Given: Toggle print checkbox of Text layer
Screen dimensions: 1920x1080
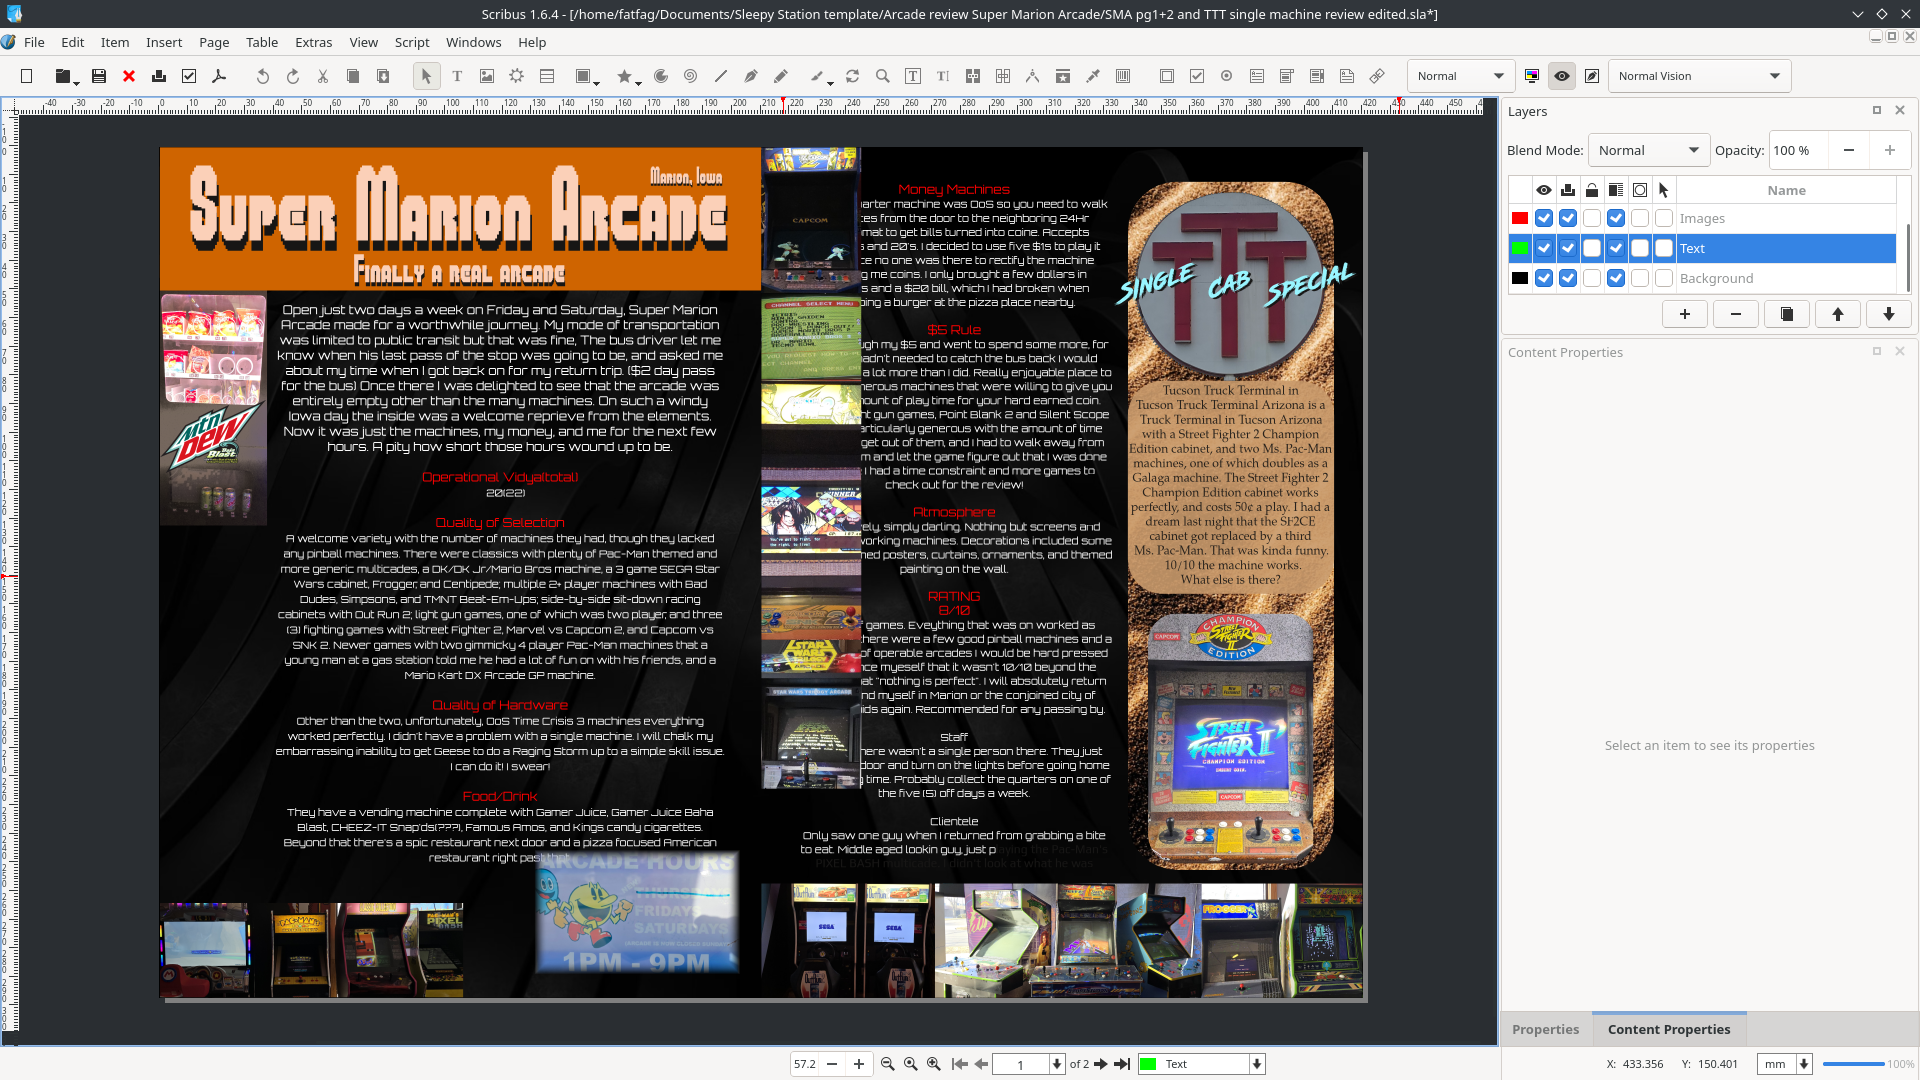Looking at the screenshot, I should coord(1568,248).
